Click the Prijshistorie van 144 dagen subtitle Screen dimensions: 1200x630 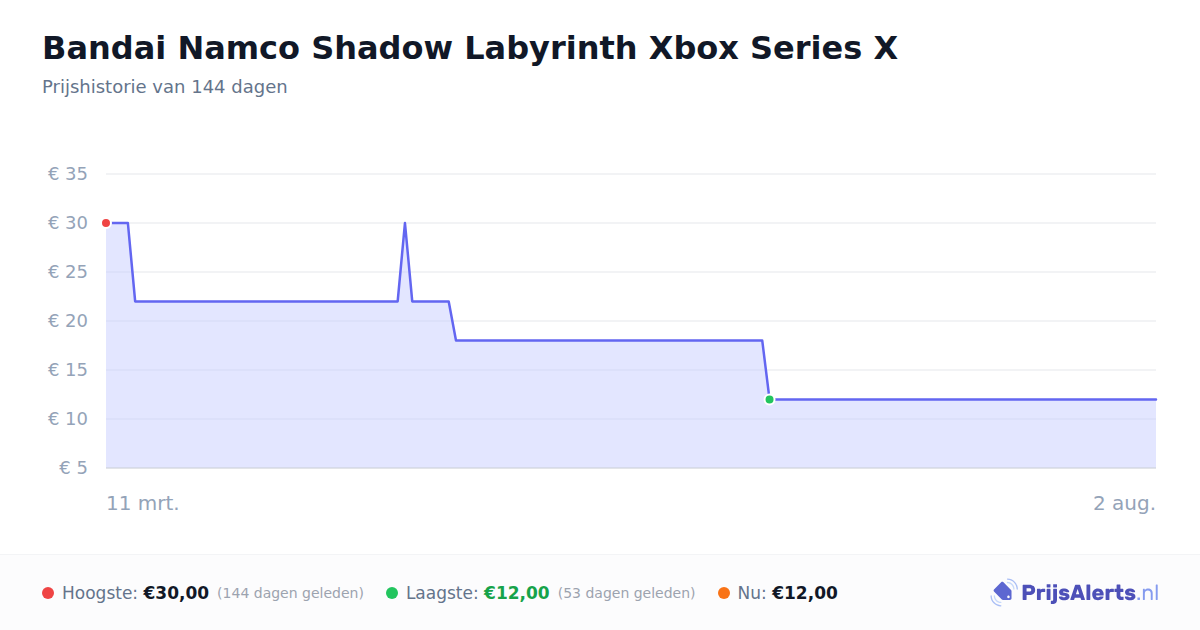pos(165,87)
